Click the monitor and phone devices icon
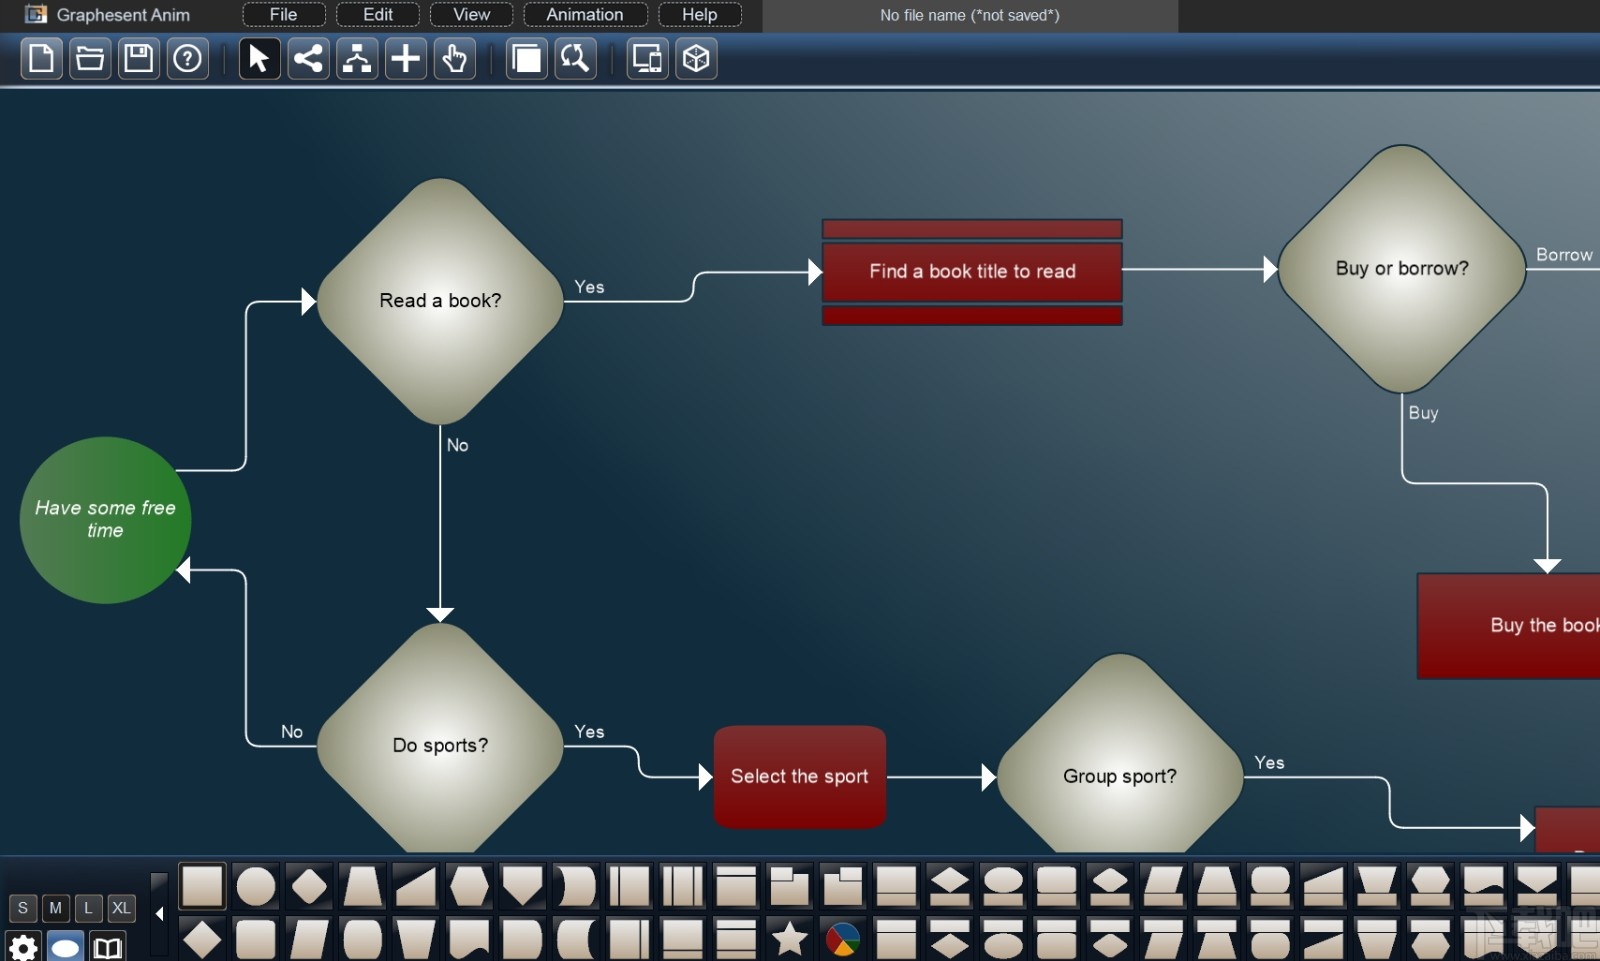The width and height of the screenshot is (1600, 961). pyautogui.click(x=648, y=59)
